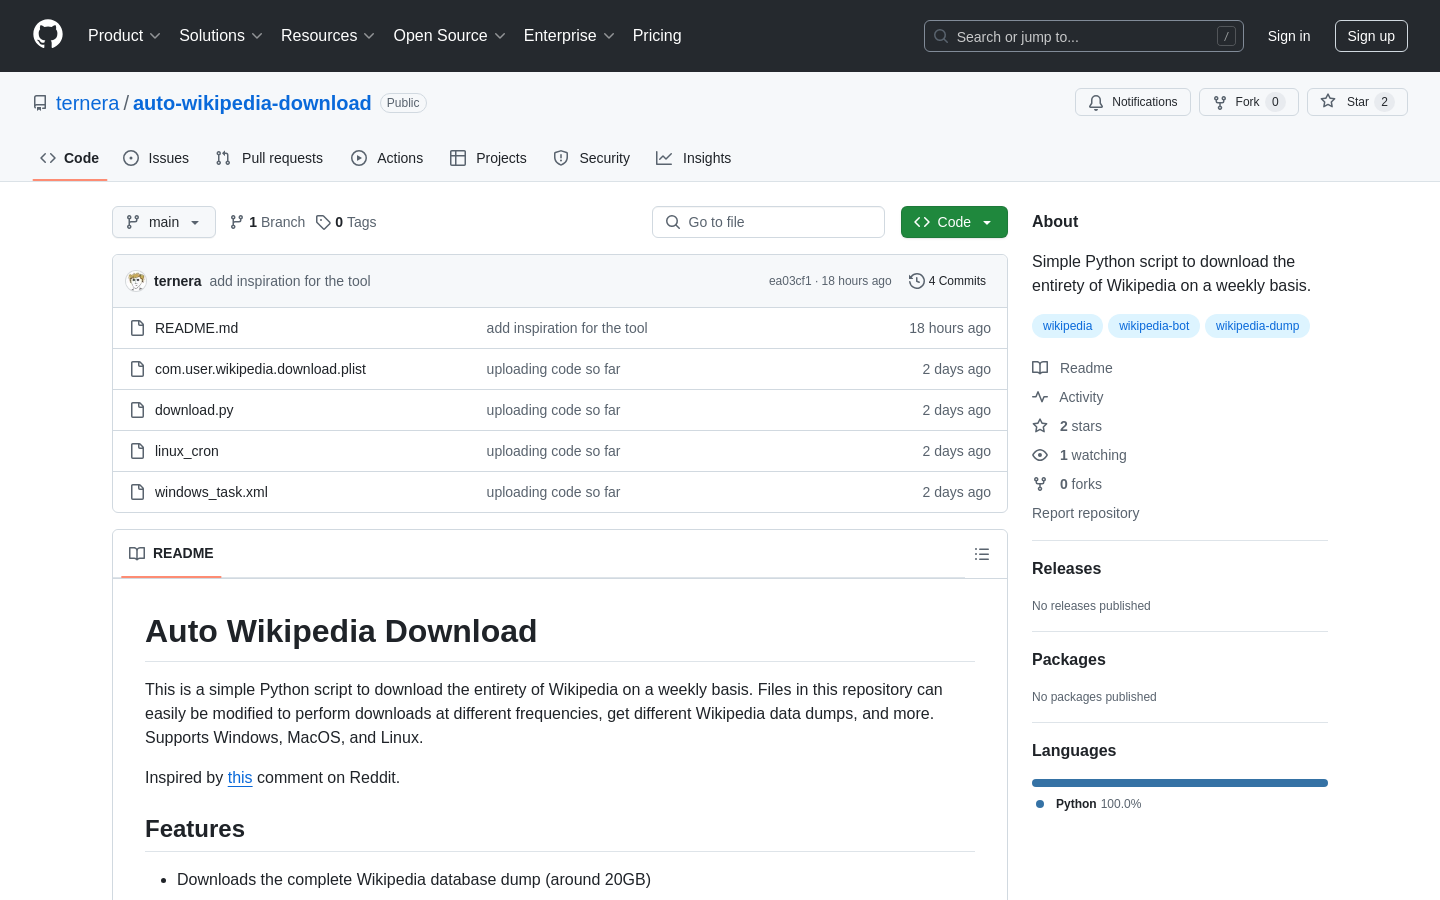Open the Insights tab
The height and width of the screenshot is (900, 1440).
[x=694, y=158]
